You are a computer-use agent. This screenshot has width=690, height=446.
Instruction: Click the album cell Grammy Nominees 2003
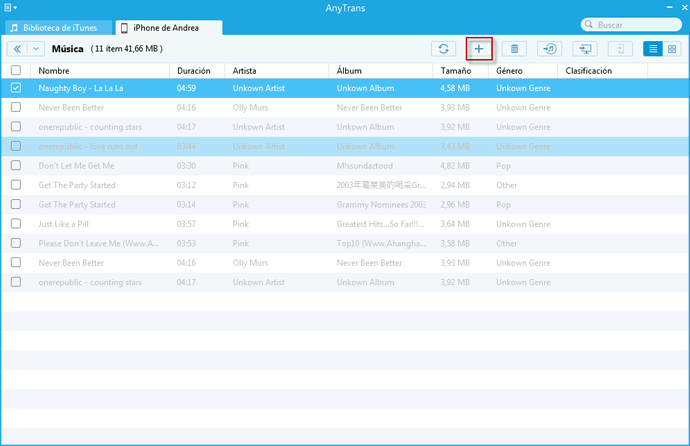(x=381, y=205)
